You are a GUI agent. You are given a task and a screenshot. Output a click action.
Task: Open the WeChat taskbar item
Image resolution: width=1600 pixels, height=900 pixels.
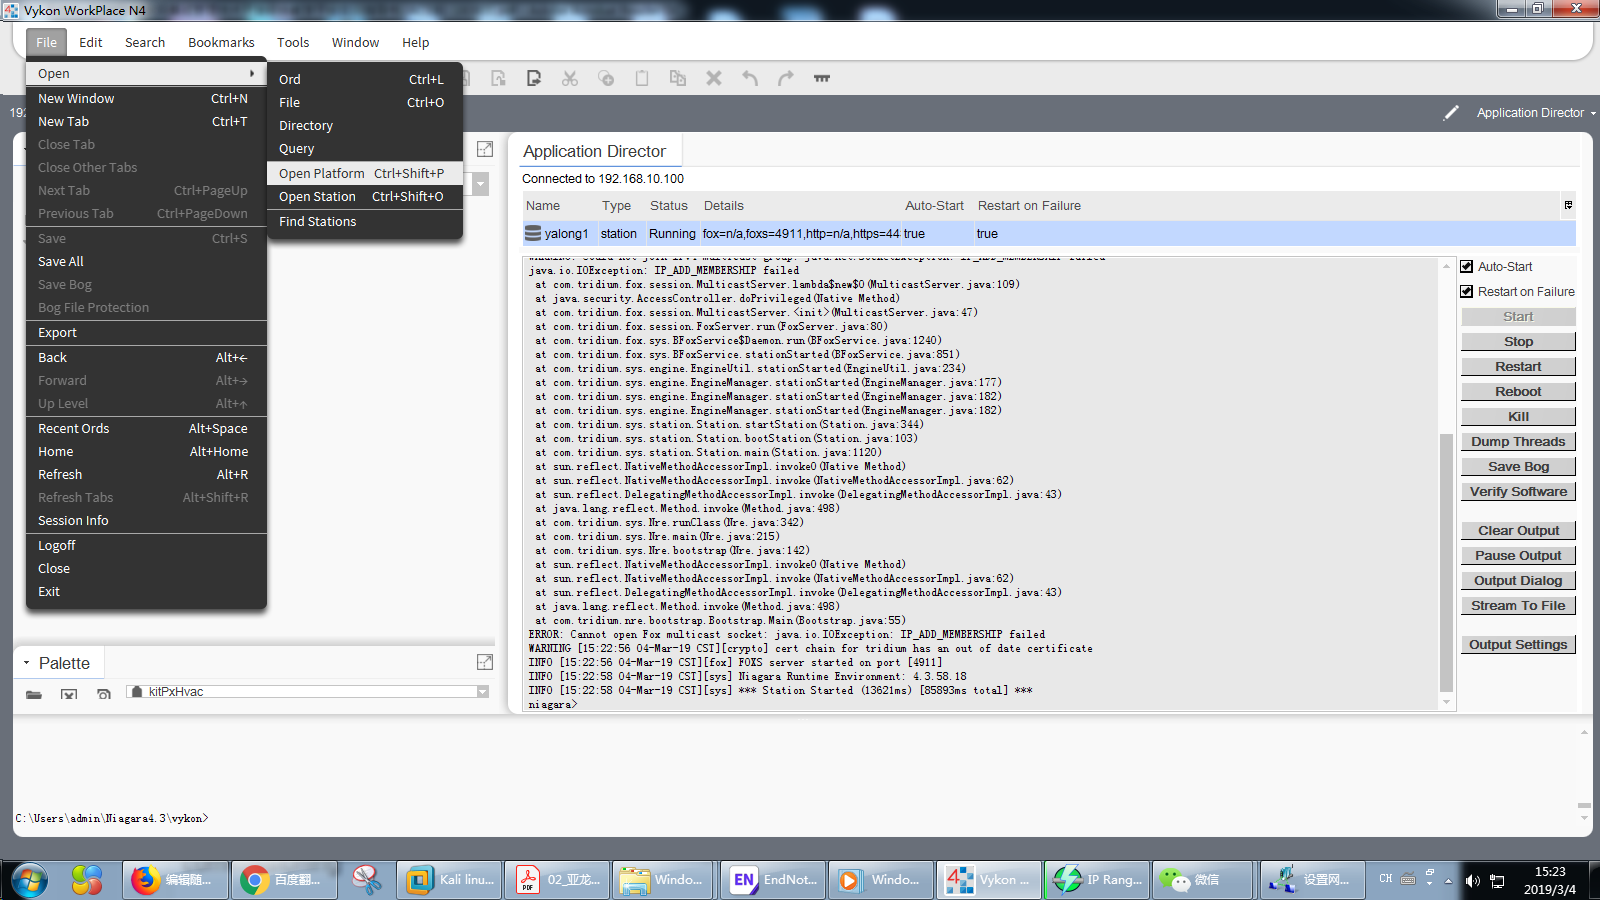[1204, 880]
